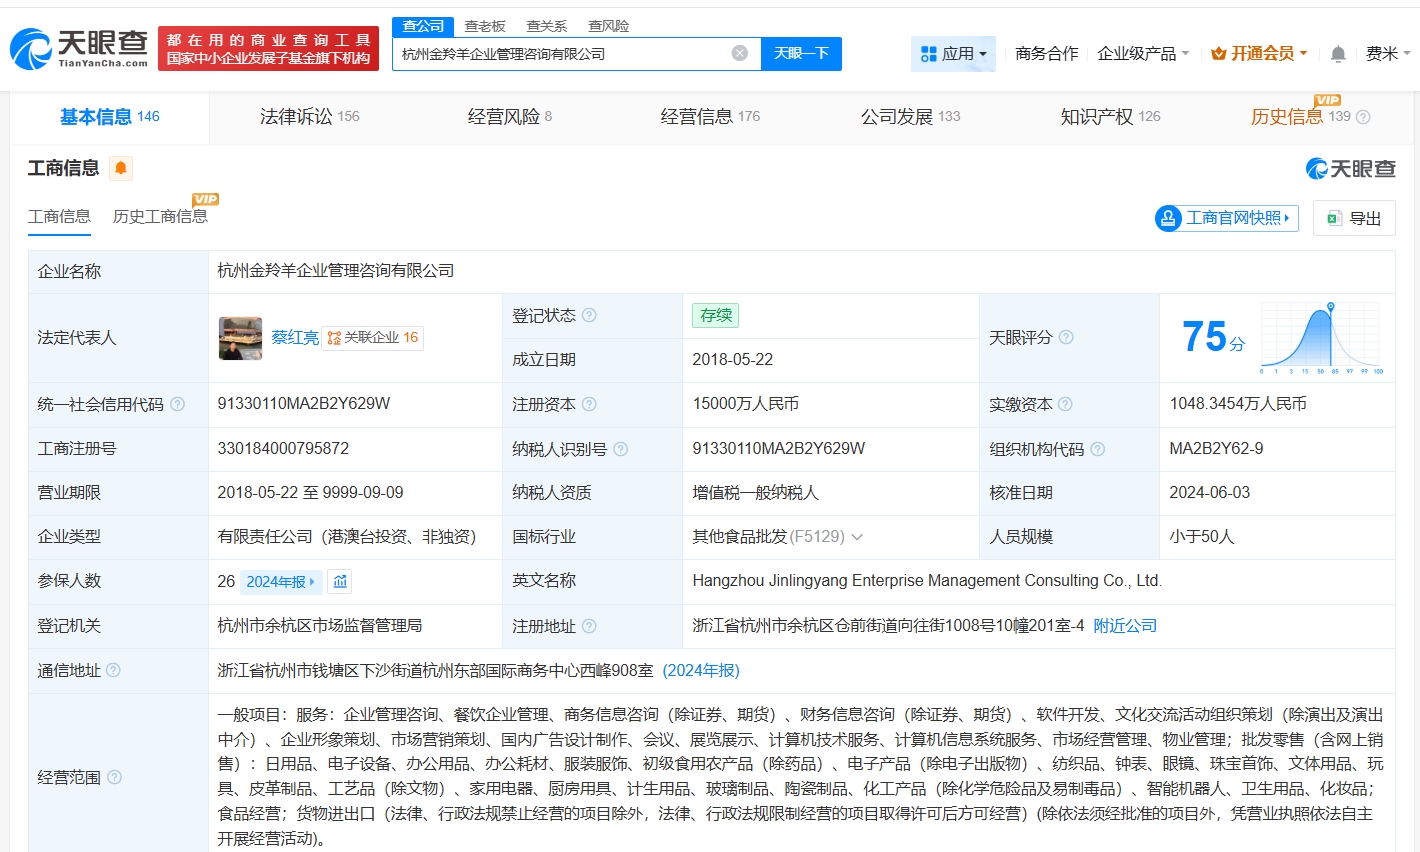Open notifications bell in header
Viewport: 1420px width, 852px height.
[x=1337, y=54]
